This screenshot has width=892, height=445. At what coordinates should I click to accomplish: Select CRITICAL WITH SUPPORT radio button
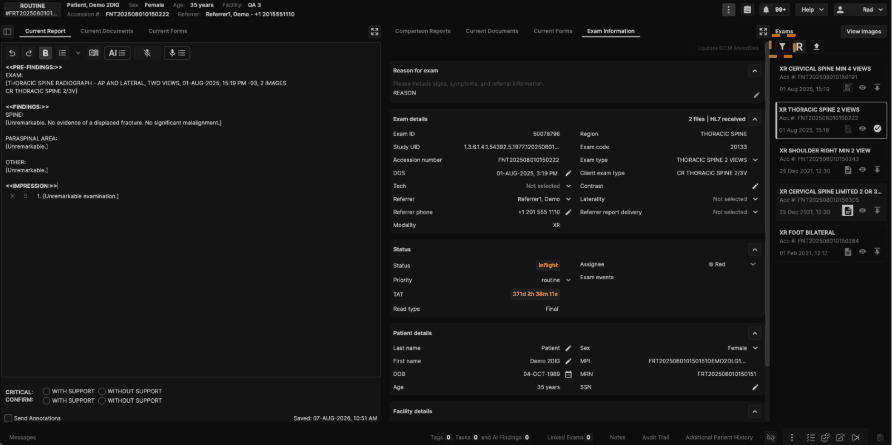click(47, 392)
